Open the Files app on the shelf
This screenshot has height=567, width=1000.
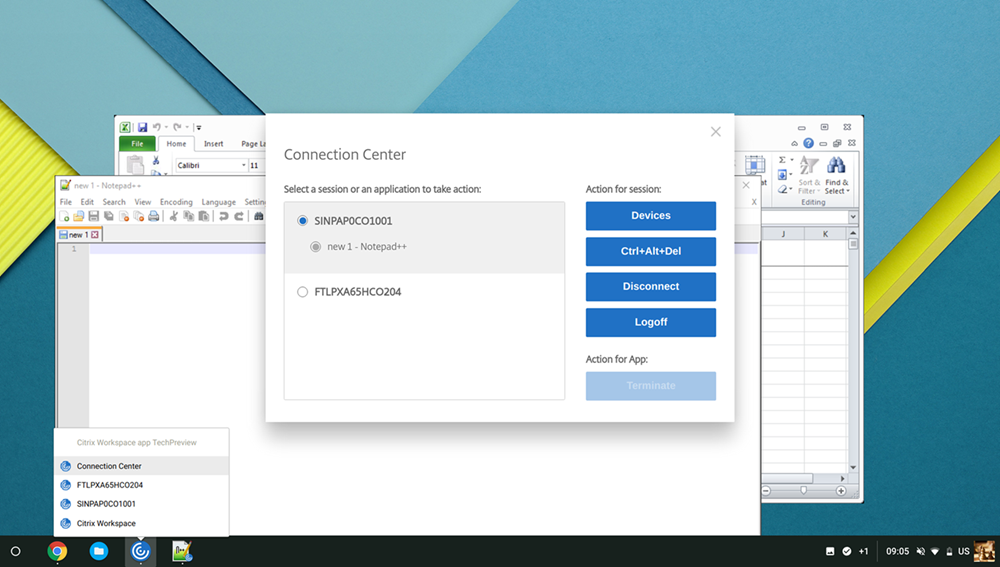point(99,551)
